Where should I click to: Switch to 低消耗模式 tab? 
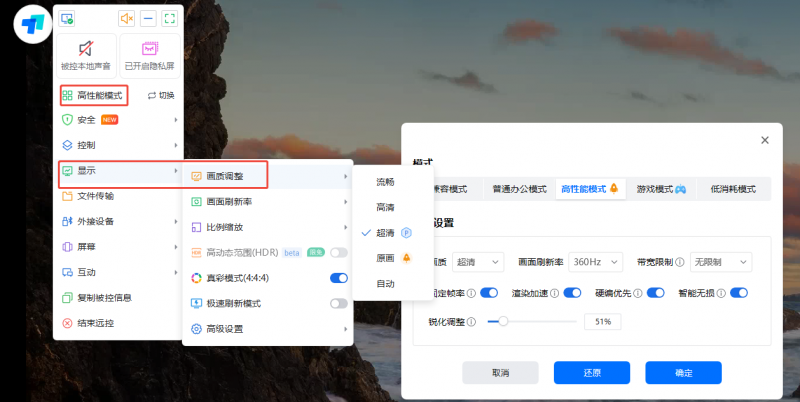[733, 189]
